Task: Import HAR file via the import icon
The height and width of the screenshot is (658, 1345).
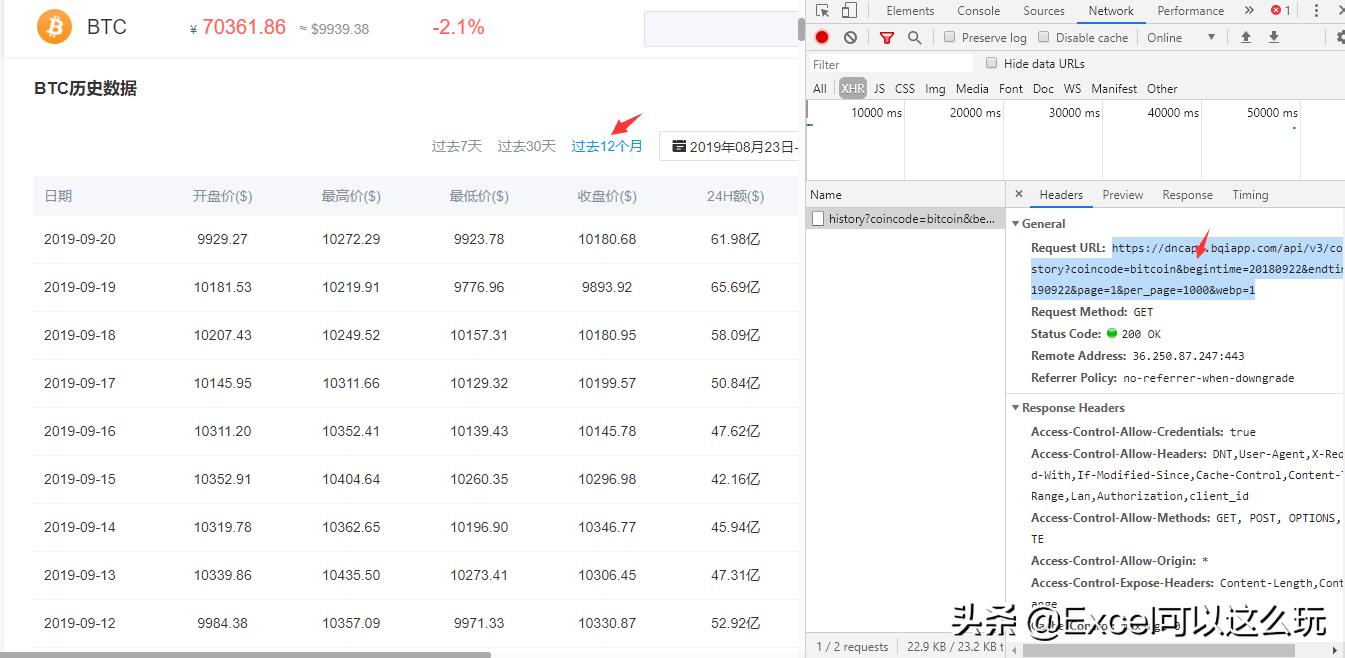Action: coord(1248,37)
